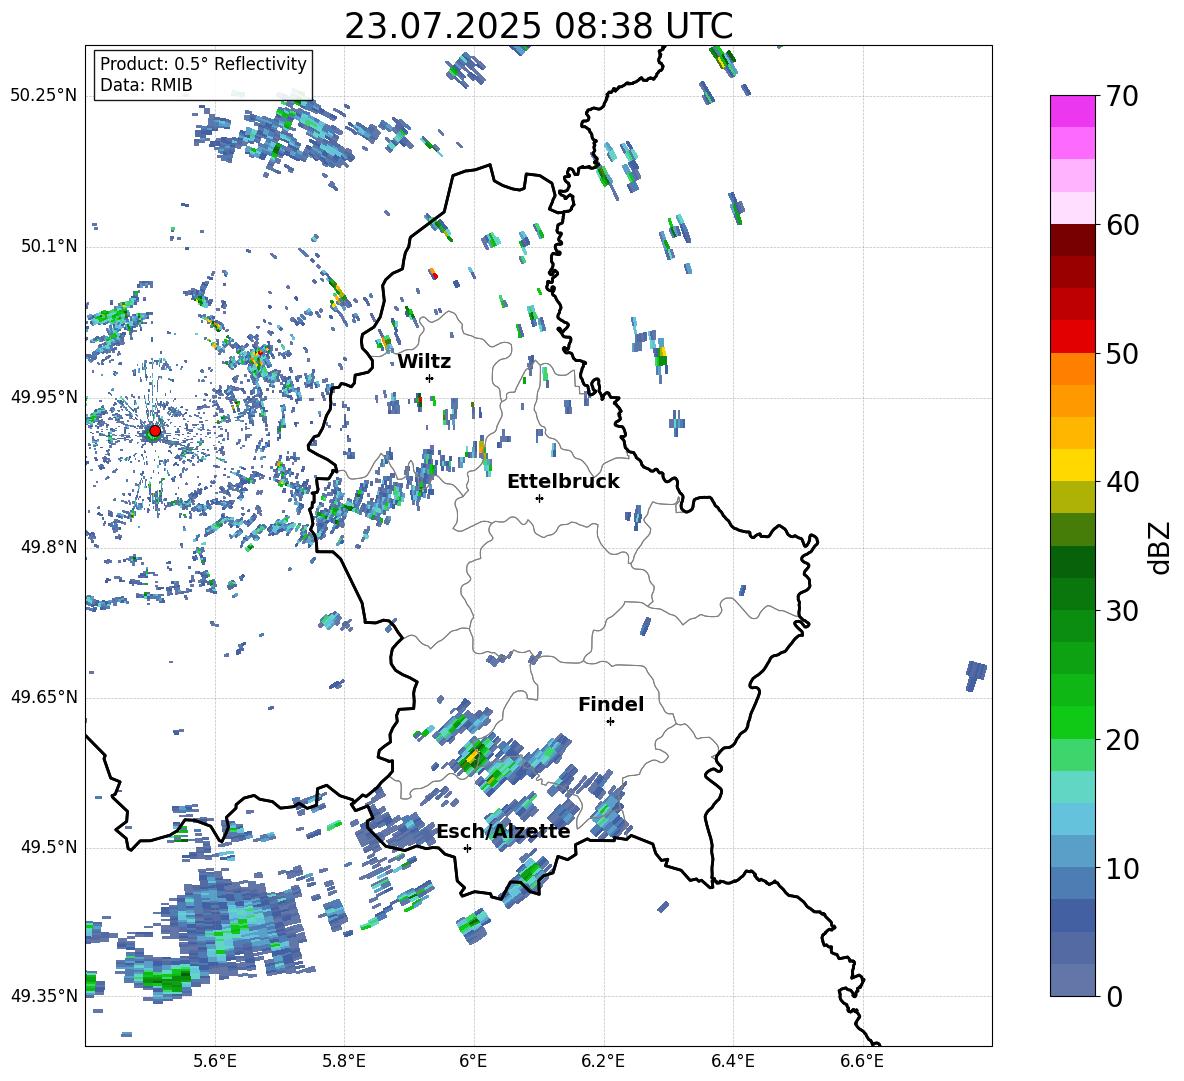Click the isolated blue echo near the right map edge
1184x1081 pixels.
click(x=976, y=675)
